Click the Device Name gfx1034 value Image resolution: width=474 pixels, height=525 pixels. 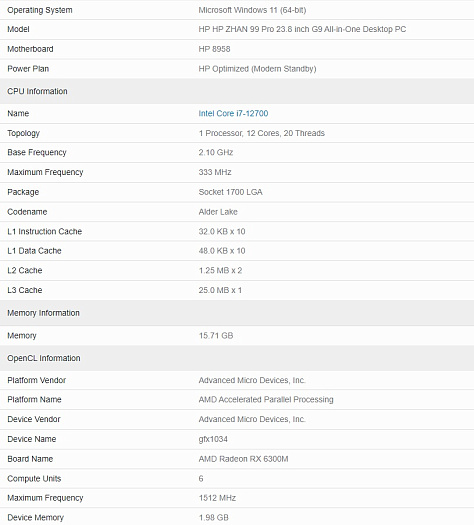click(x=213, y=439)
